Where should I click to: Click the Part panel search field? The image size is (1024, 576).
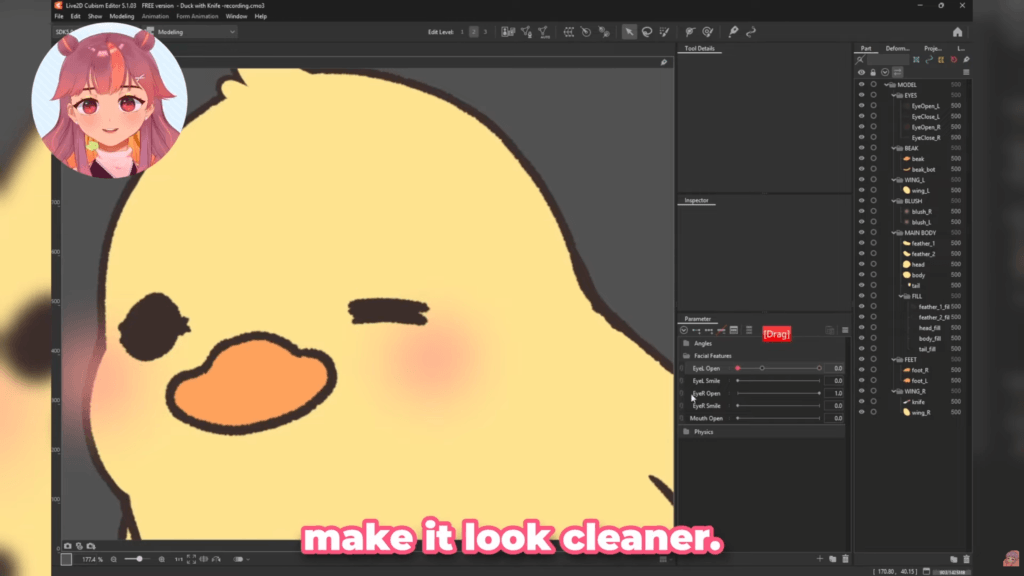(886, 60)
